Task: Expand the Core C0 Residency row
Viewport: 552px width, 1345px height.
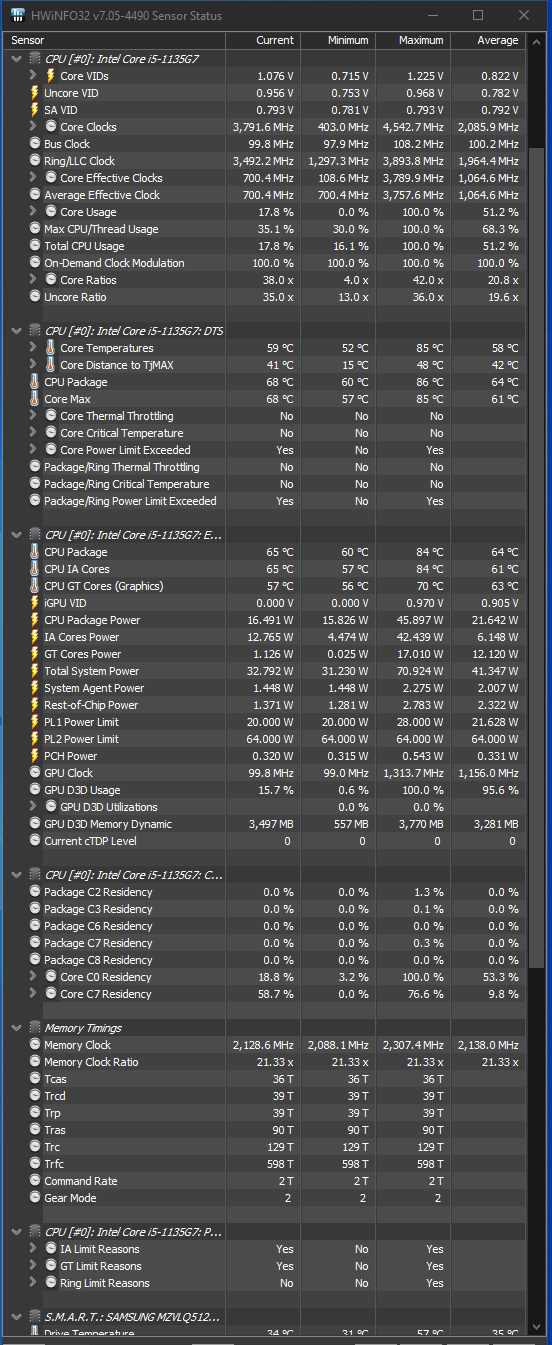Action: click(34, 977)
